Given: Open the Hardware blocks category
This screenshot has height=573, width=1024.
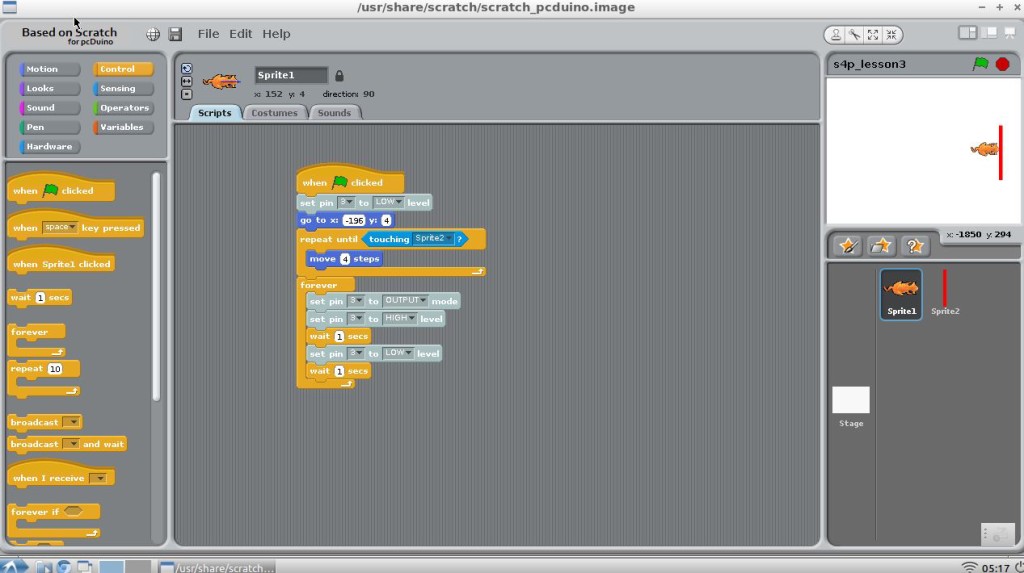Looking at the screenshot, I should point(49,146).
